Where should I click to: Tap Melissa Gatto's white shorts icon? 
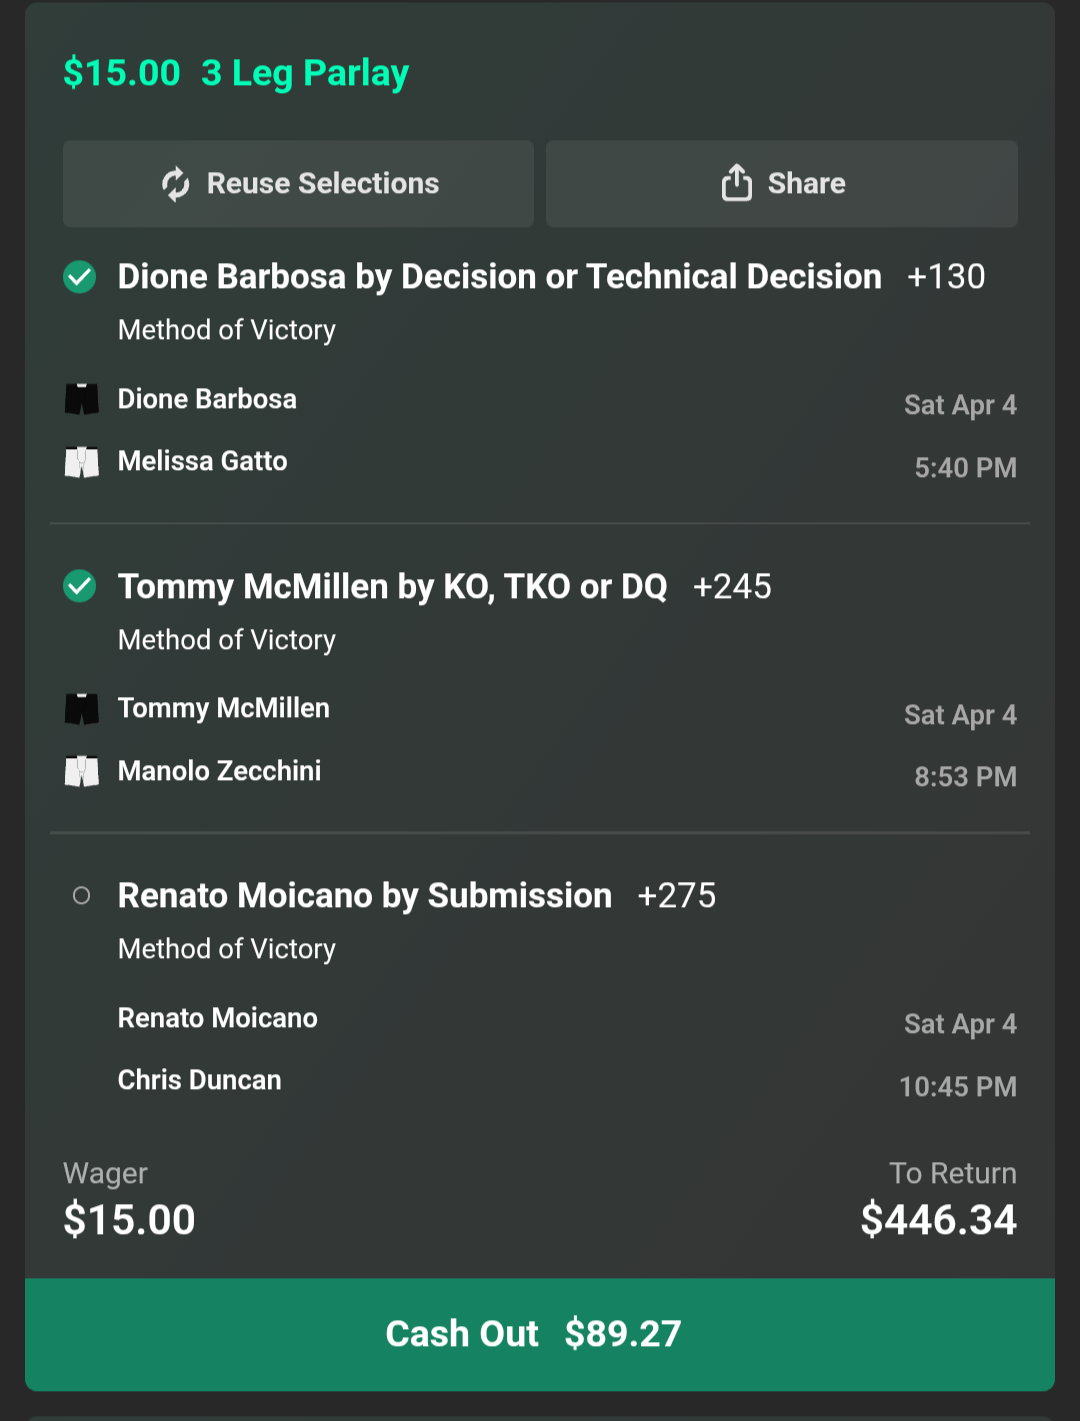[82, 462]
